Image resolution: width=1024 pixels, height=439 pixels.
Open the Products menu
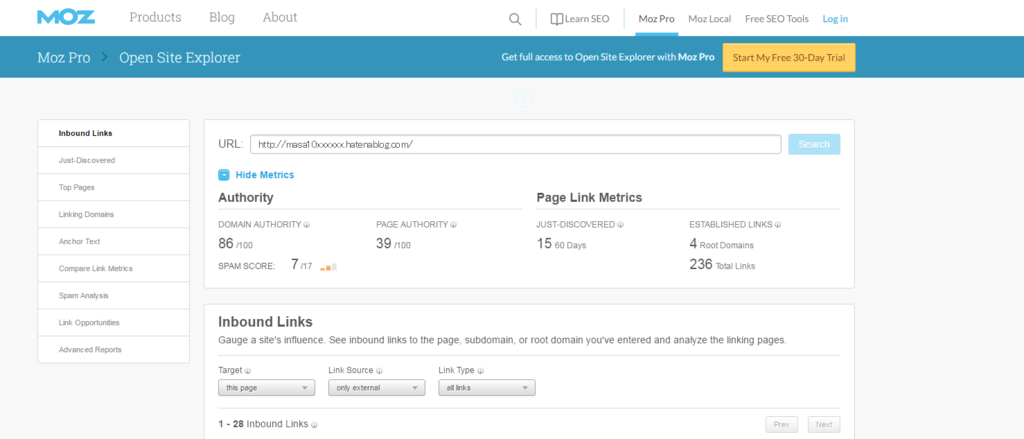(x=155, y=18)
